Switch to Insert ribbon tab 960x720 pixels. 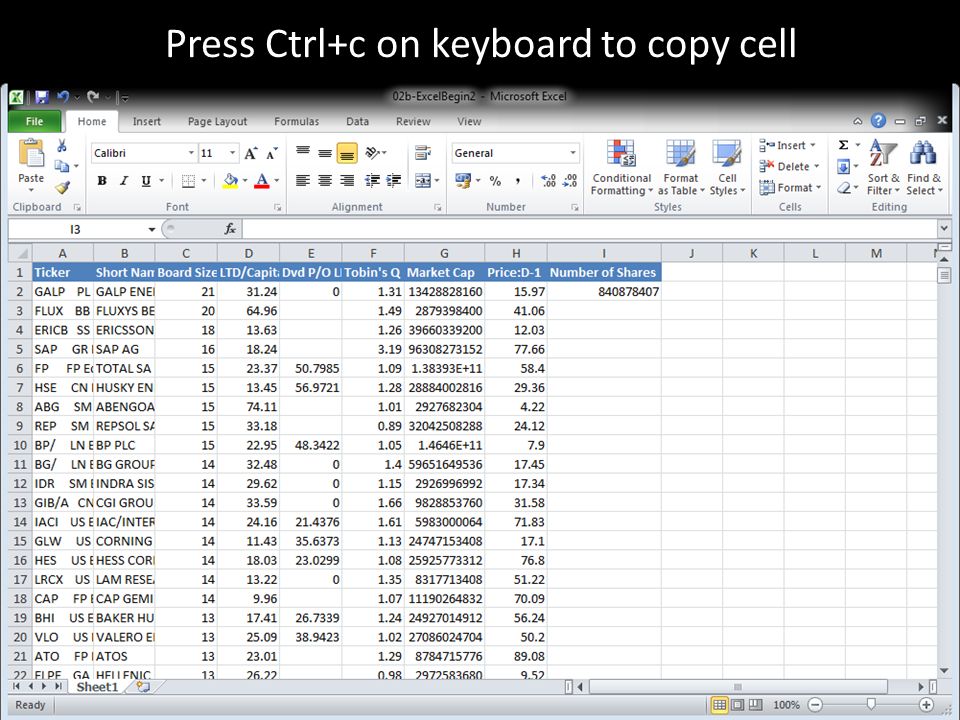[146, 121]
